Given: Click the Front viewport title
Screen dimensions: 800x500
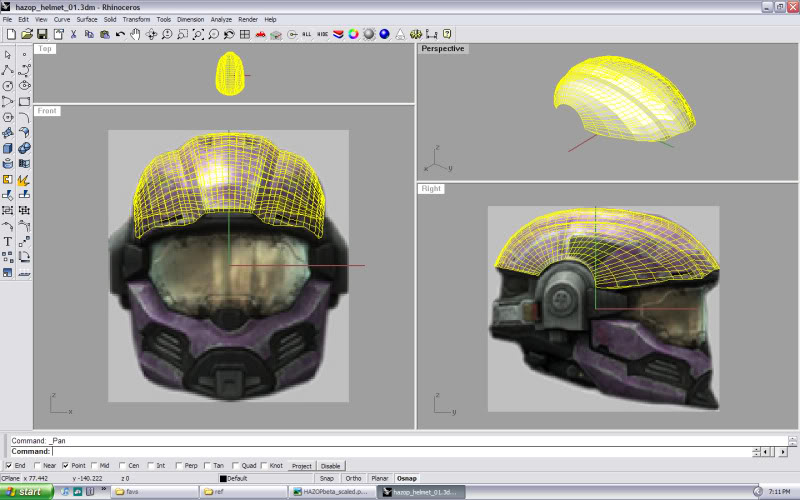Looking at the screenshot, I should [x=47, y=111].
